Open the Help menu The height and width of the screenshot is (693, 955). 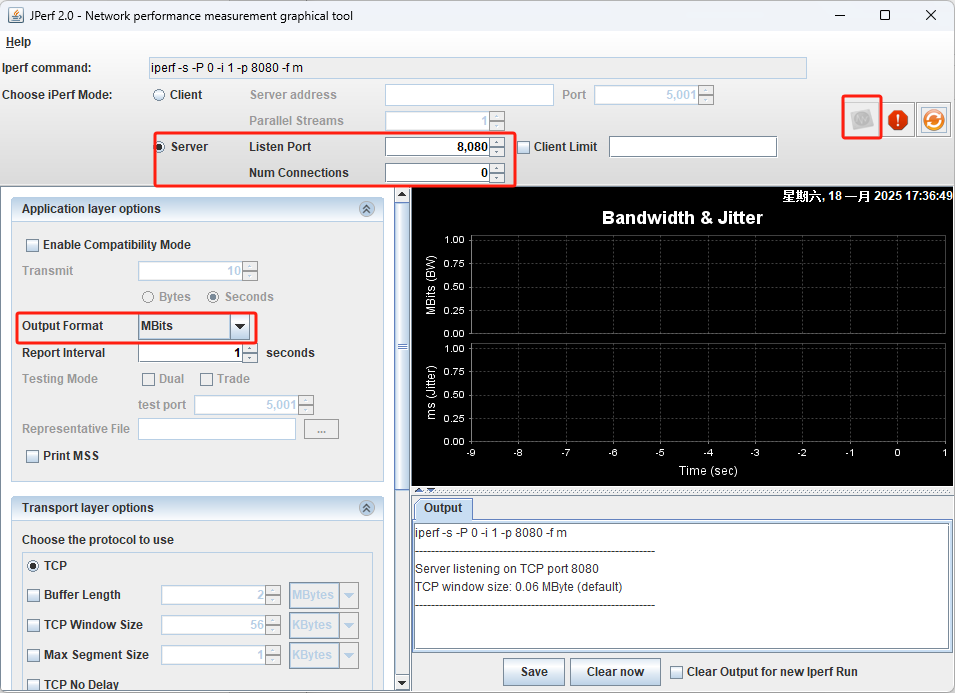coord(19,42)
